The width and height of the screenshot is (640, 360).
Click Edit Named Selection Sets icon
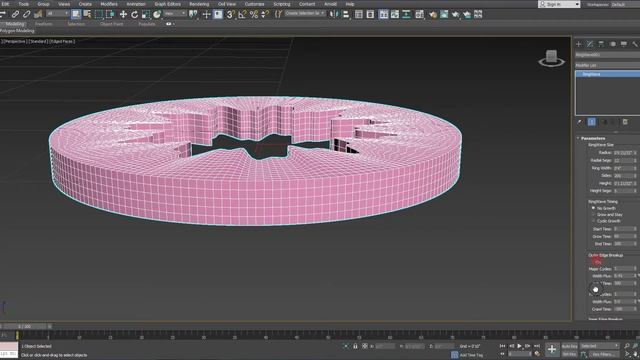[x=278, y=14]
